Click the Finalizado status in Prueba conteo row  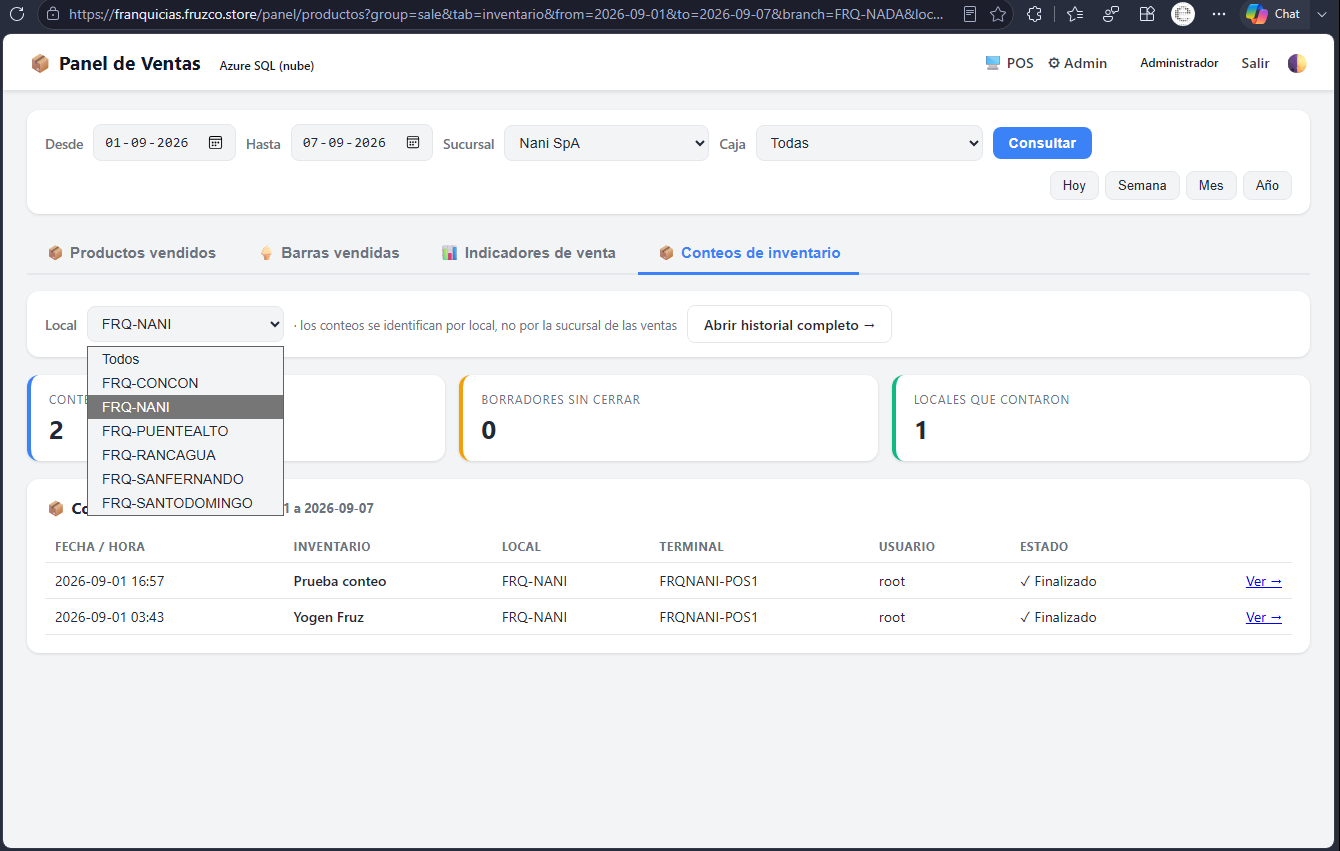point(1058,581)
